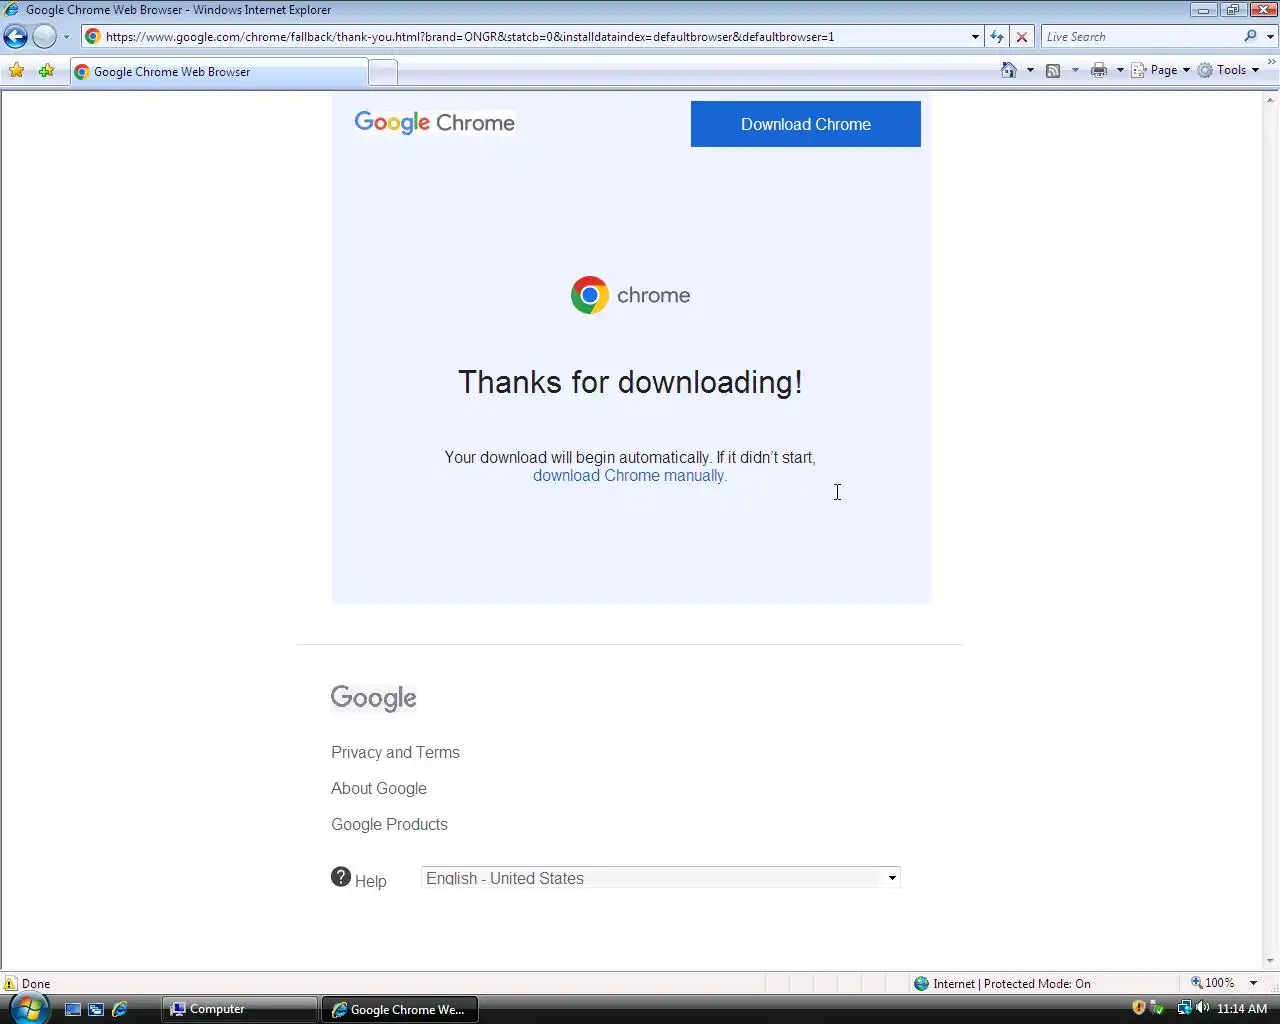This screenshot has width=1280, height=1024.
Task: Click the green shield tray icon
Action: click(1156, 1008)
